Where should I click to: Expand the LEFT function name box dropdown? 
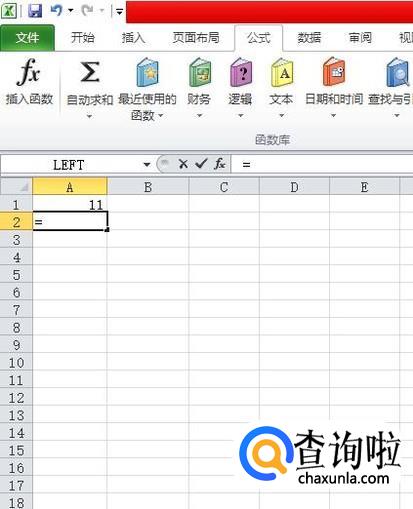[146, 165]
